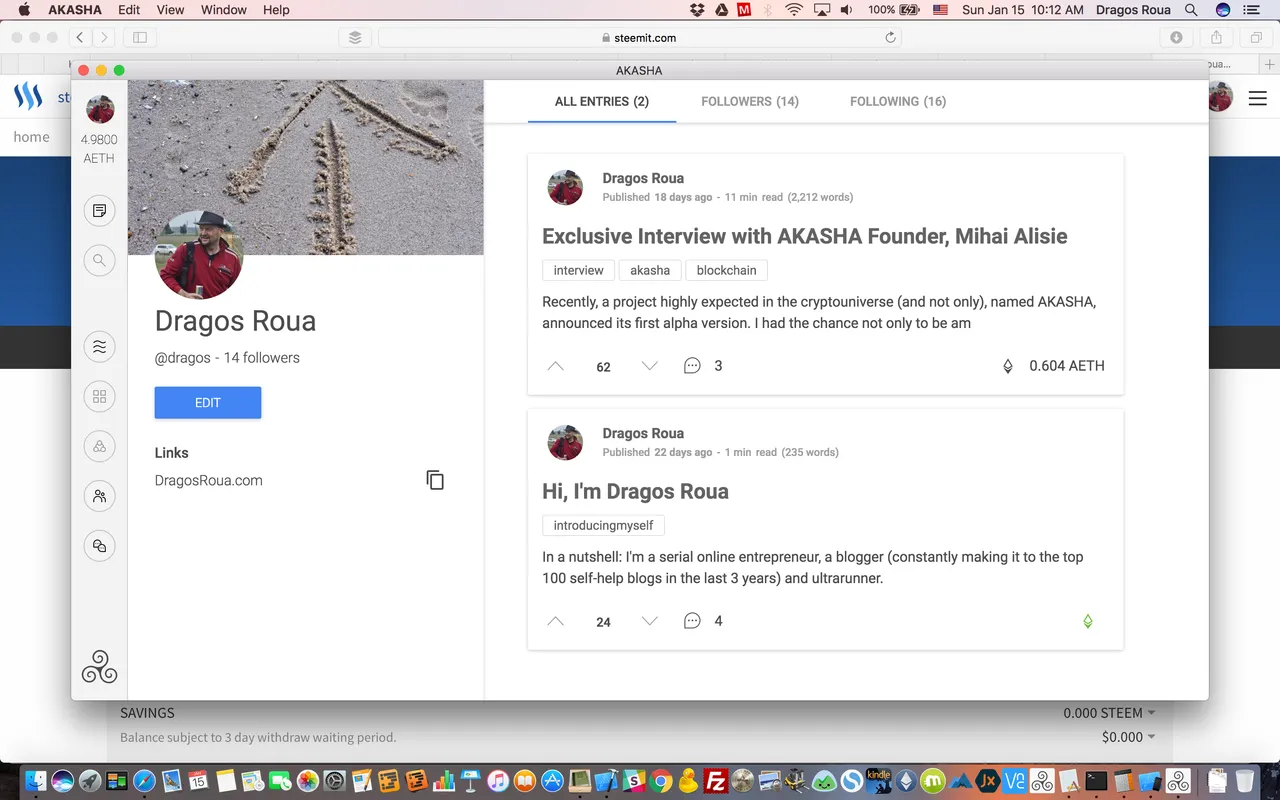Open the Help menu in the menu bar
The image size is (1280, 800).
click(x=276, y=10)
